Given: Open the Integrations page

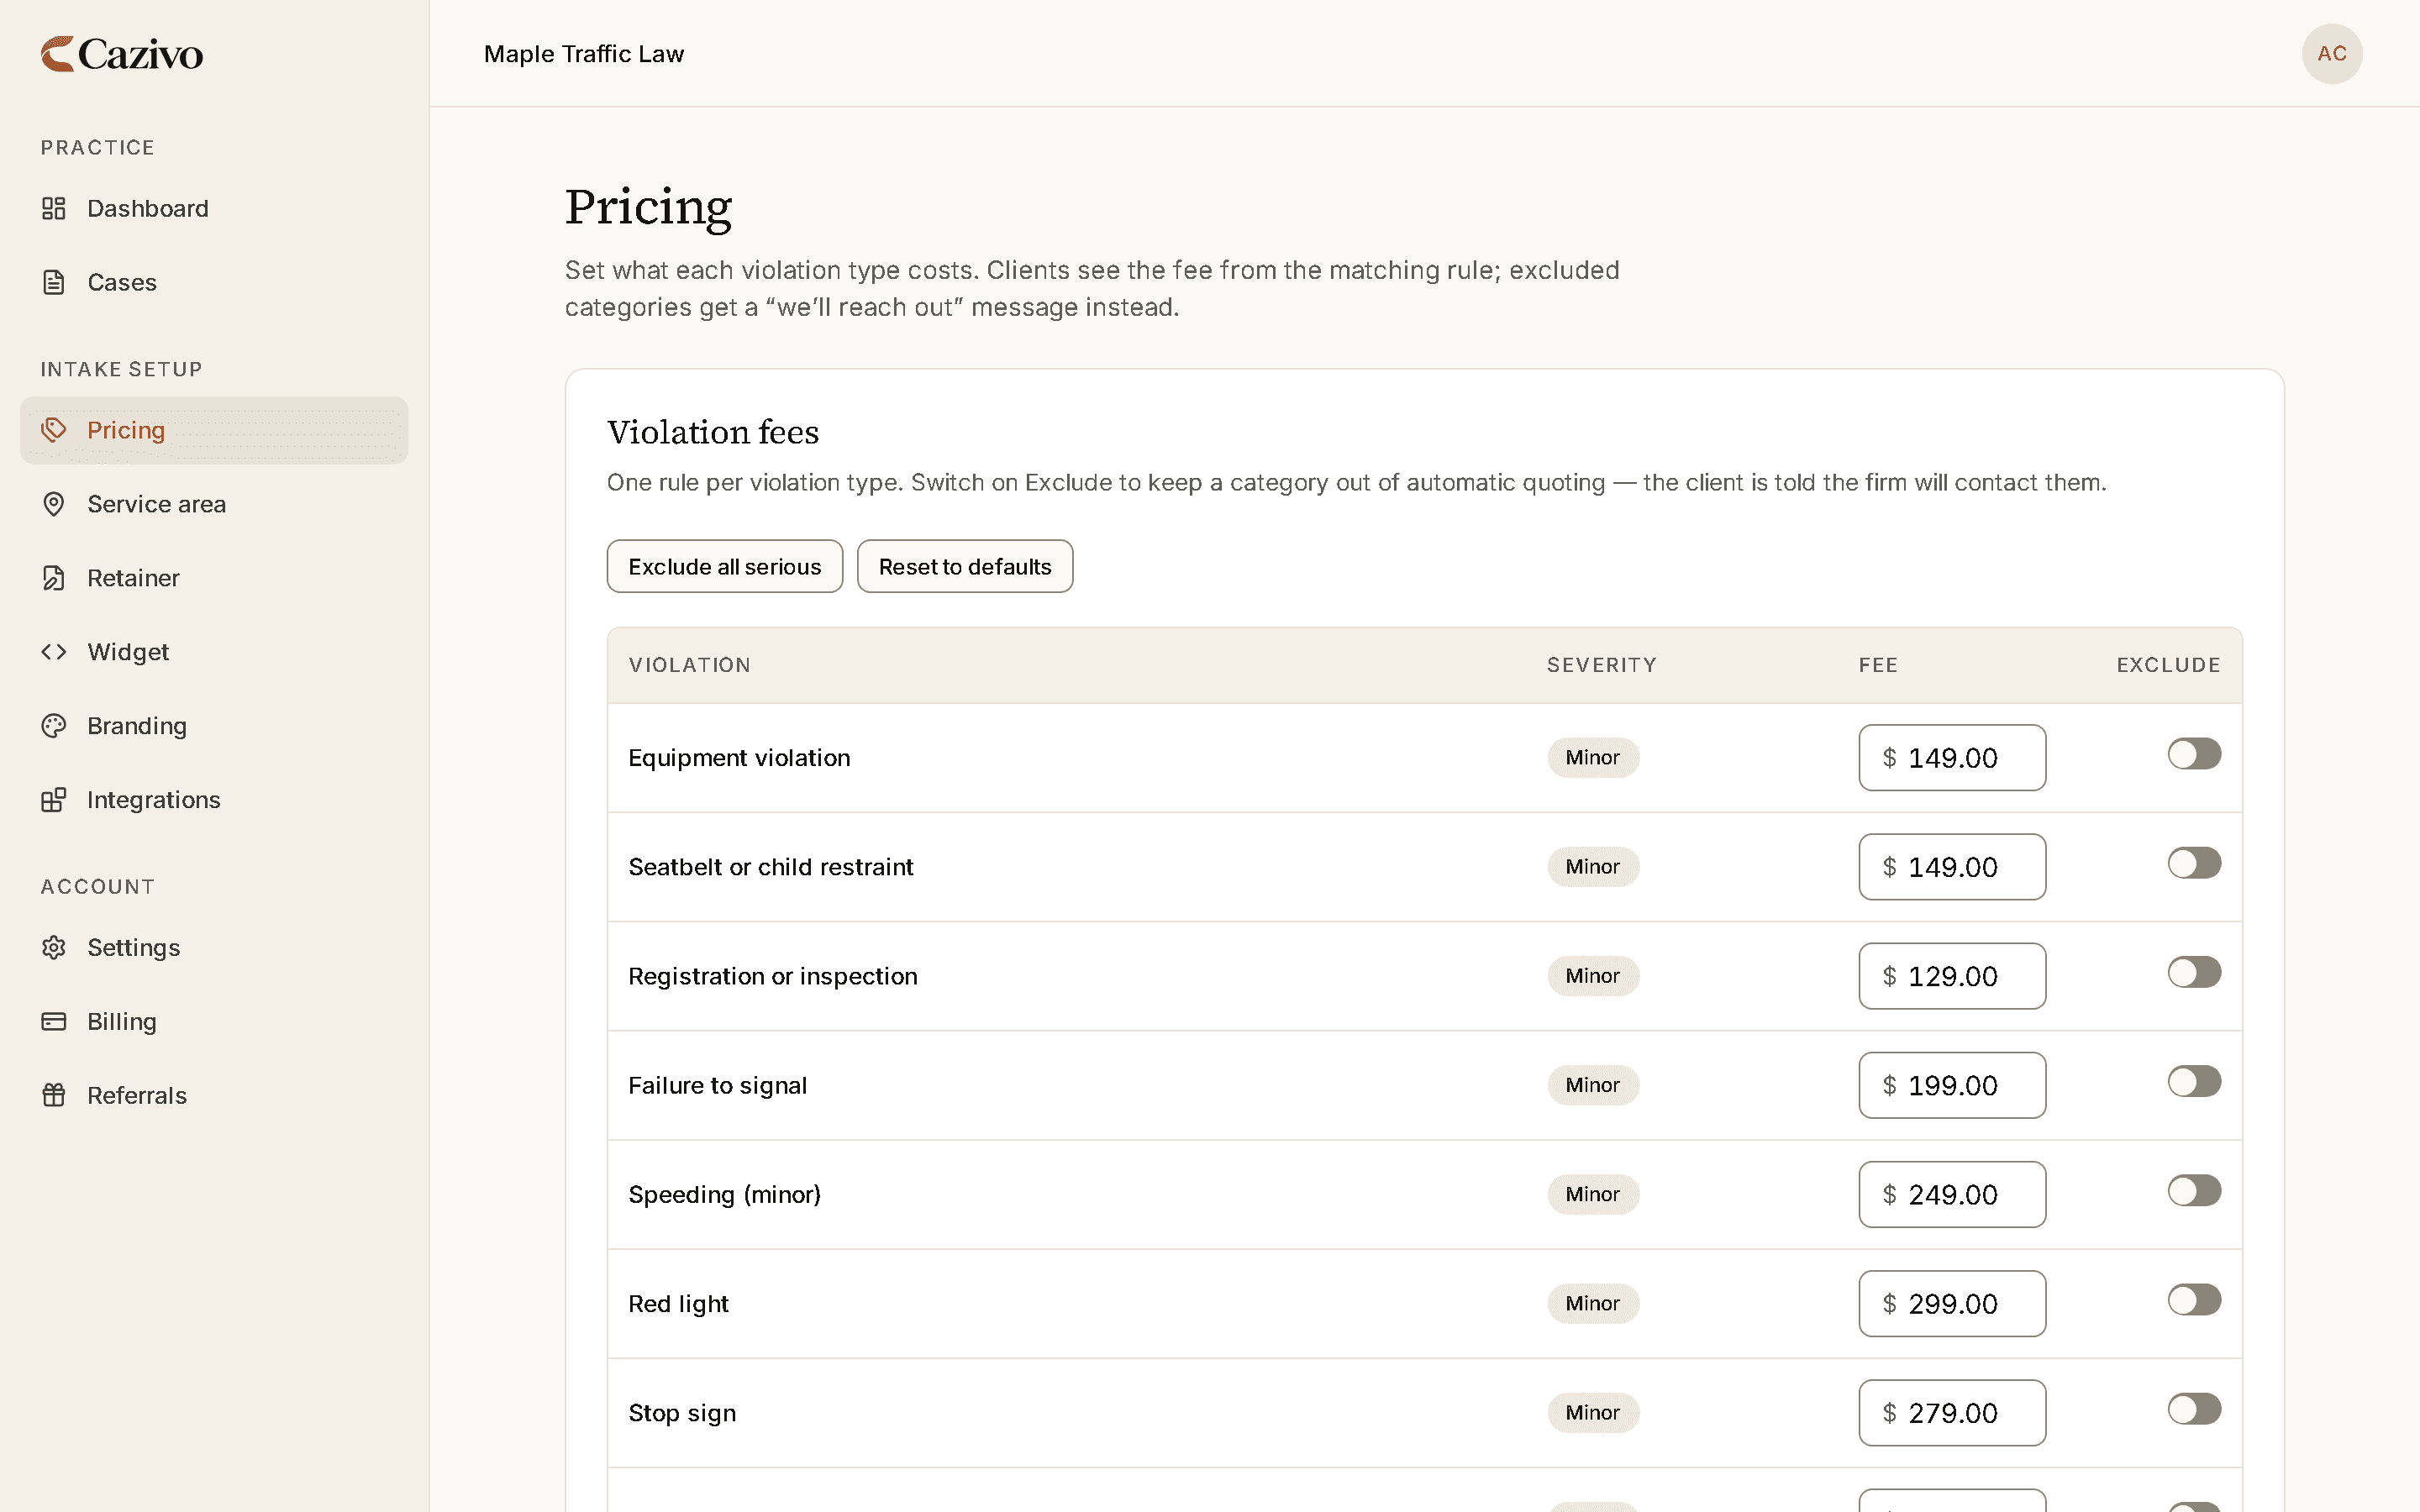Looking at the screenshot, I should click(x=214, y=800).
